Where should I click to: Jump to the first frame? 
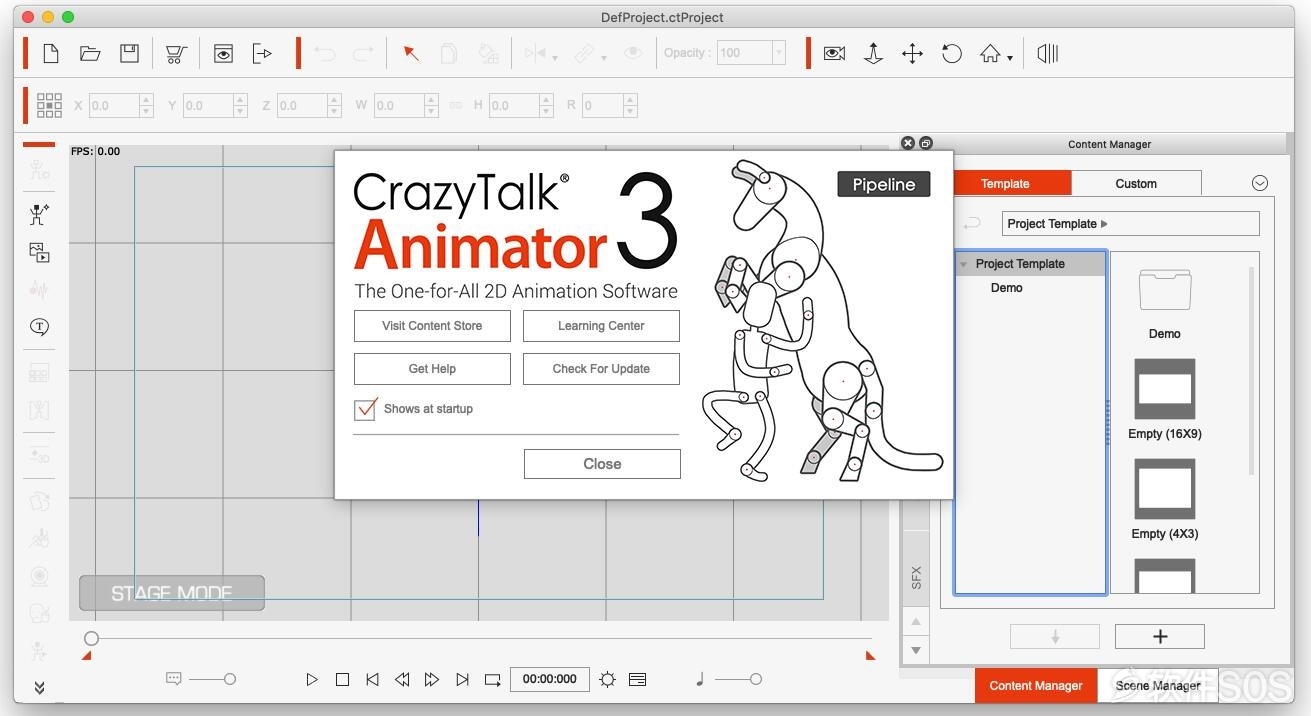(x=372, y=679)
